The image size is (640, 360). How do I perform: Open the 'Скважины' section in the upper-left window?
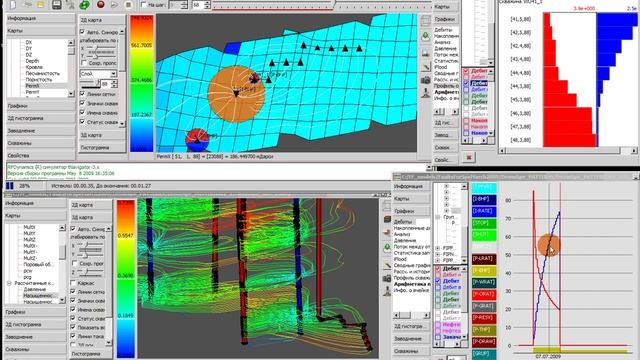click(40, 143)
